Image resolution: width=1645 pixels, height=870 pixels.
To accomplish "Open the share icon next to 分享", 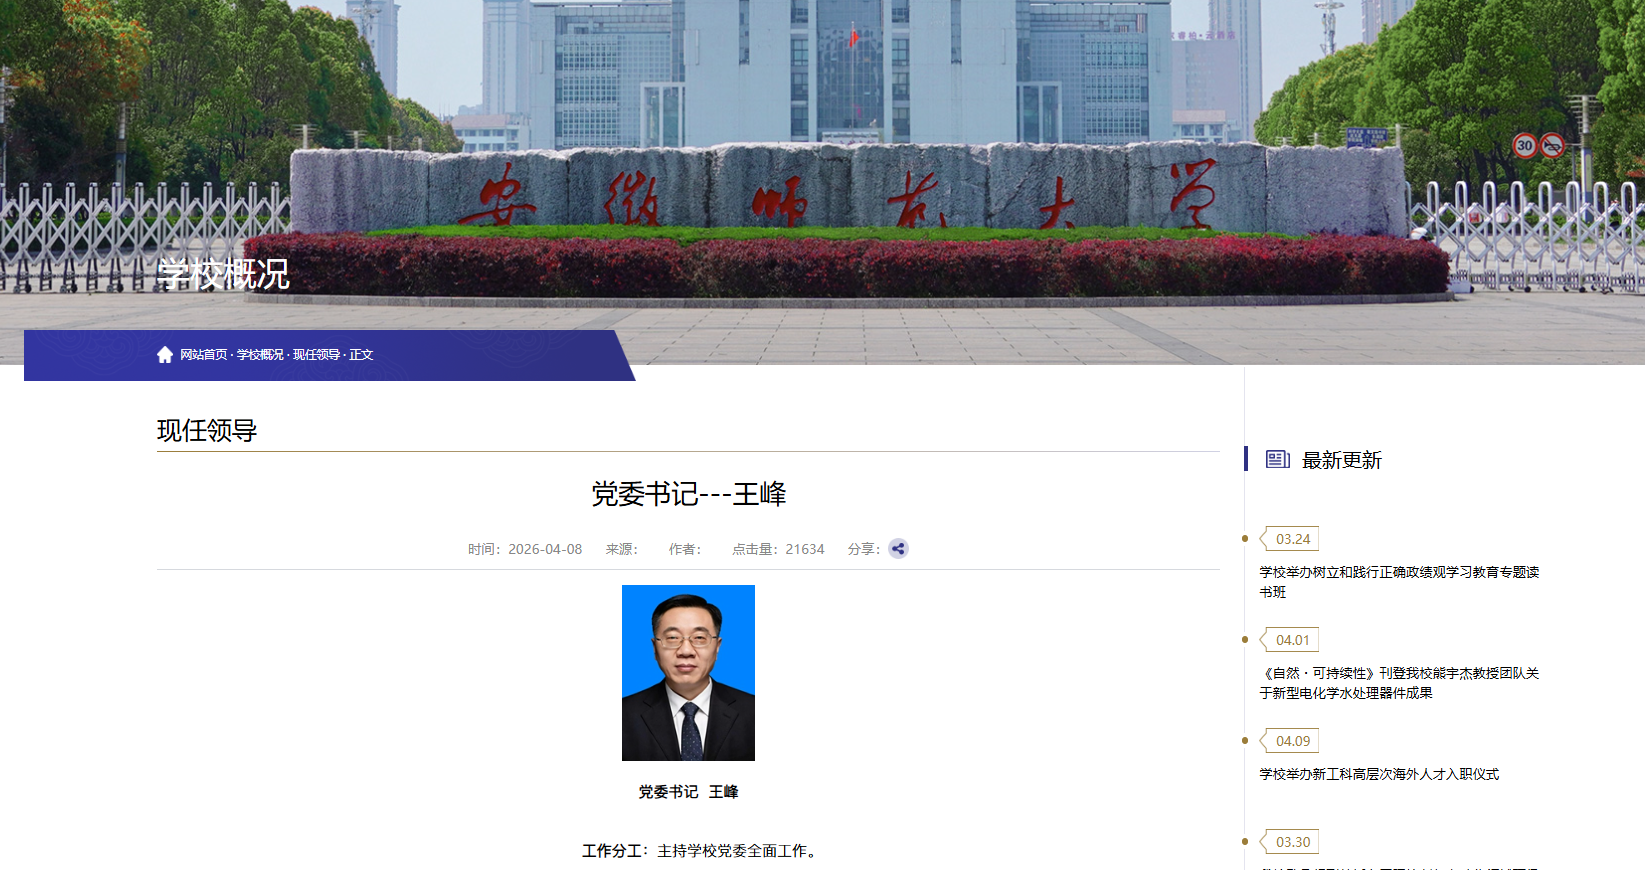I will 898,549.
